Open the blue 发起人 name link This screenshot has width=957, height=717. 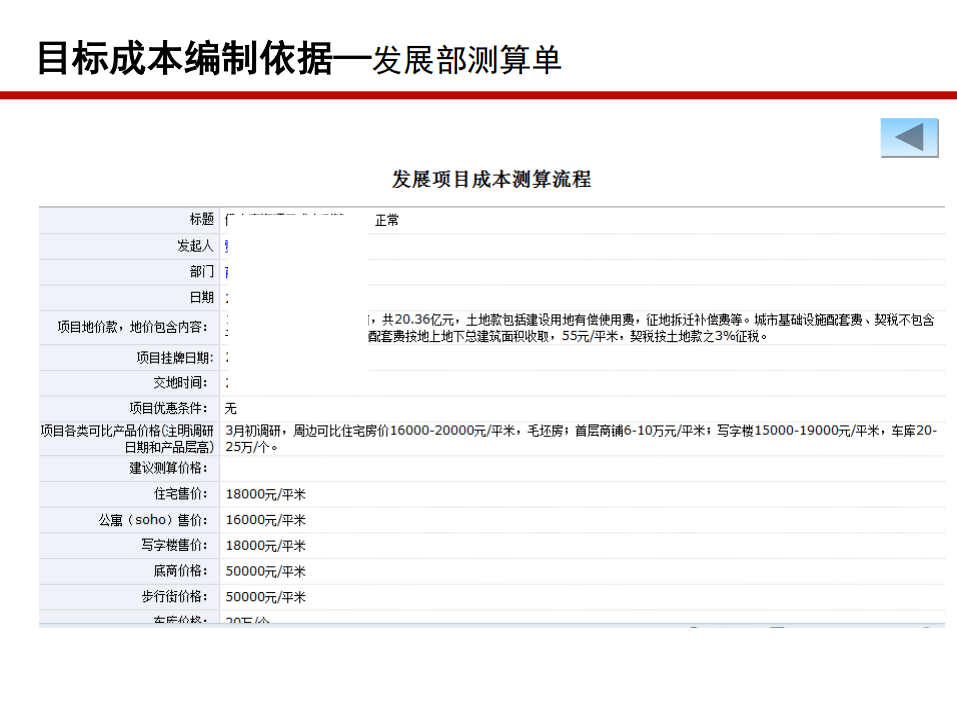pos(228,246)
